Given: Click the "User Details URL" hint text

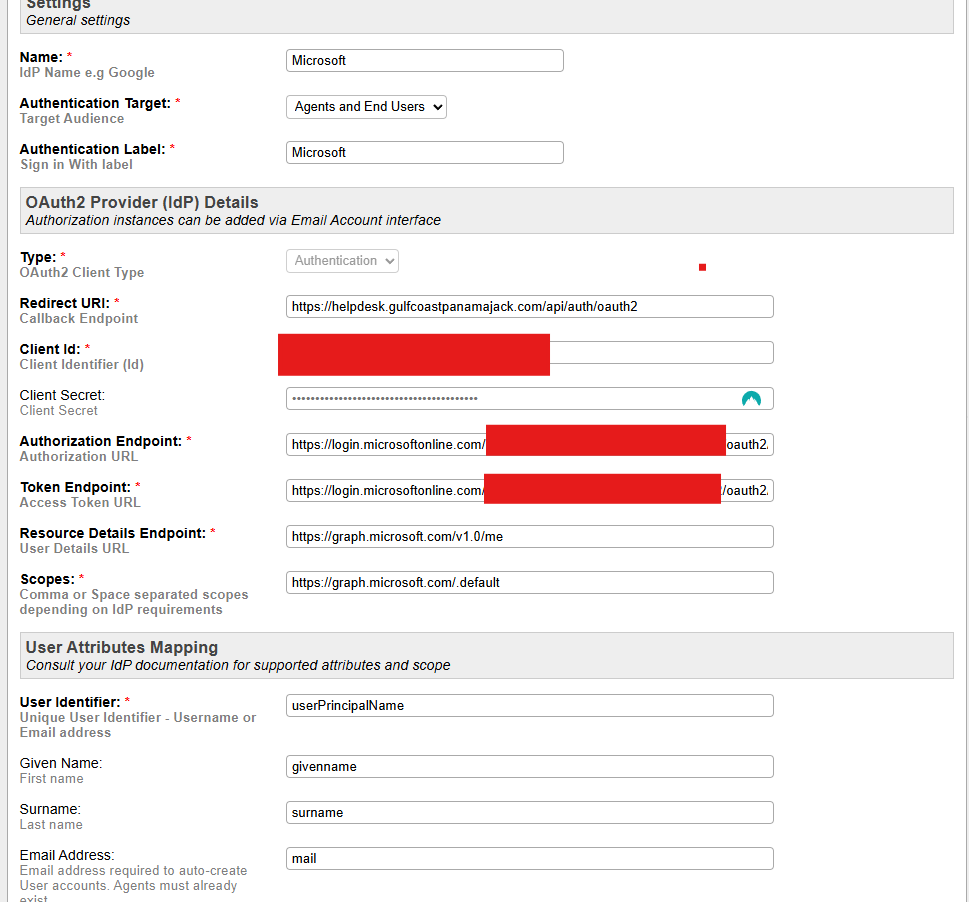Looking at the screenshot, I should tap(74, 549).
